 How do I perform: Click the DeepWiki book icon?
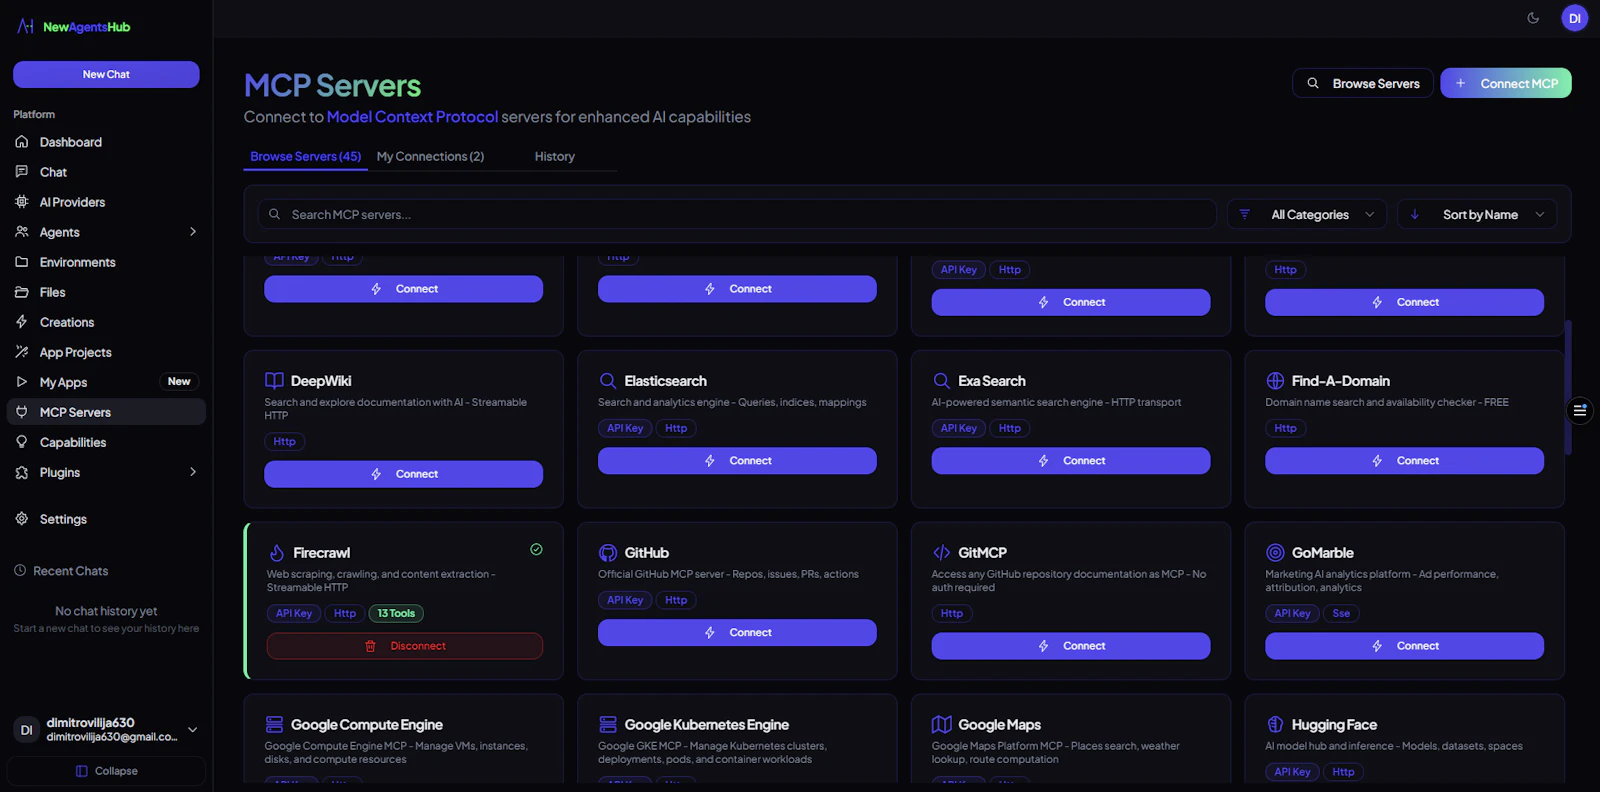(x=274, y=381)
